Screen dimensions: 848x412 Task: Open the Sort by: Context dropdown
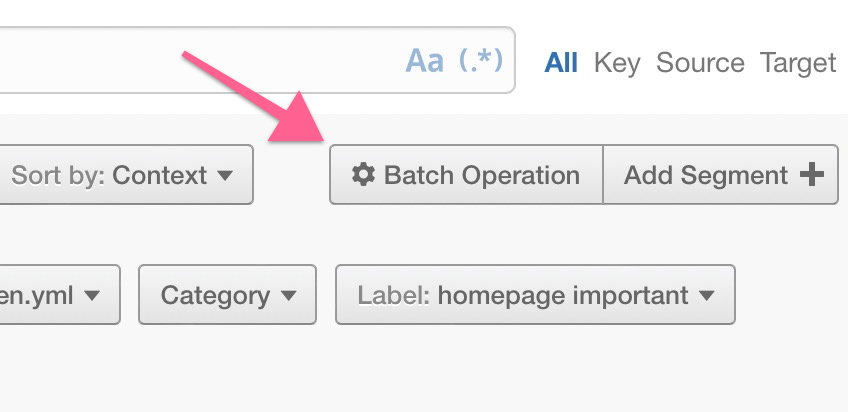click(x=122, y=176)
